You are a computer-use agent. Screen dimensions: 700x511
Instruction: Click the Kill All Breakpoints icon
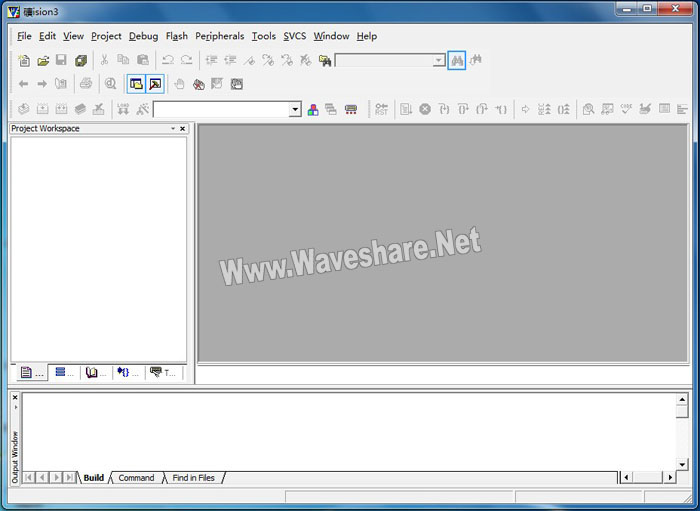[199, 84]
